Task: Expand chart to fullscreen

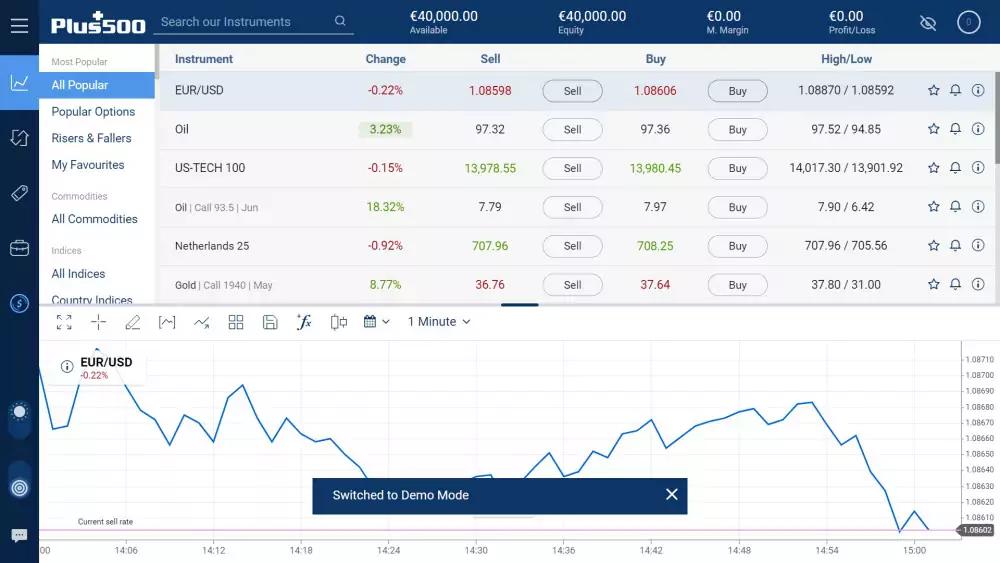Action: pyautogui.click(x=64, y=322)
